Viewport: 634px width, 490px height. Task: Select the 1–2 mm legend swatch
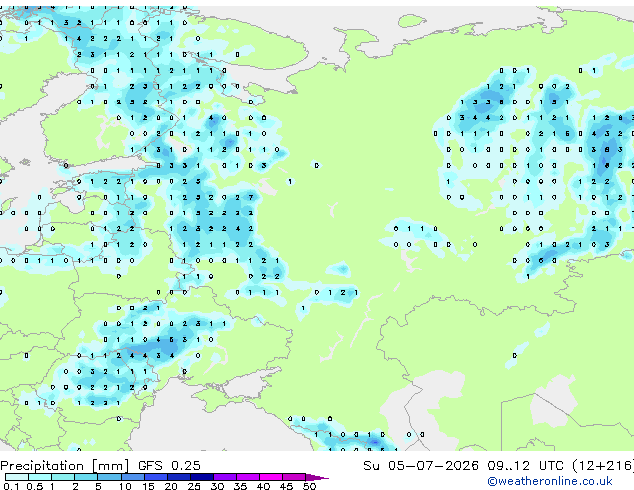coord(63,477)
